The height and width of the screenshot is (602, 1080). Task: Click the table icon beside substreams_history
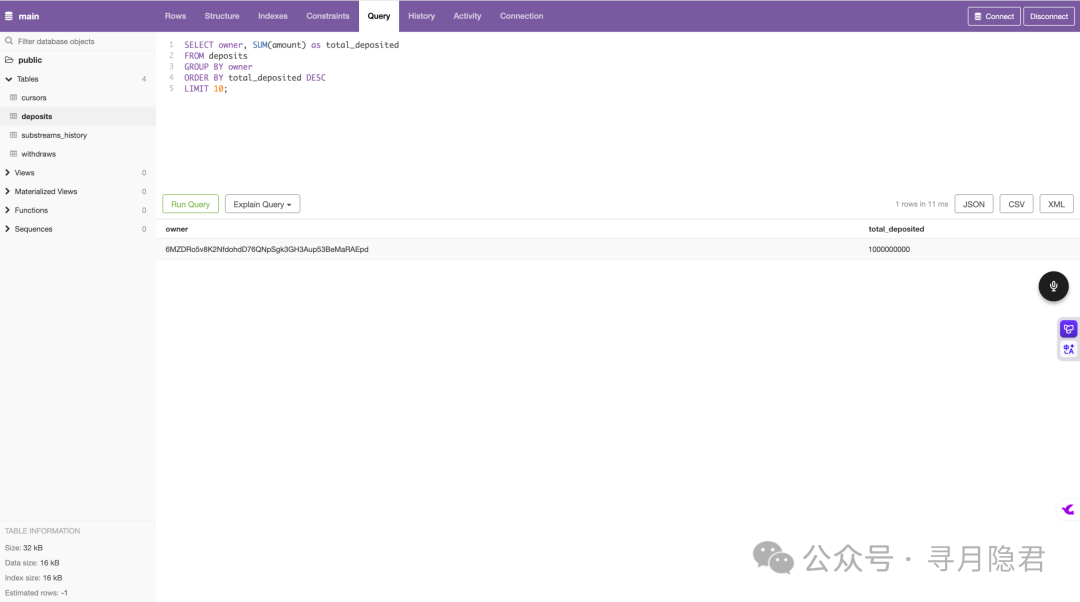pos(13,135)
